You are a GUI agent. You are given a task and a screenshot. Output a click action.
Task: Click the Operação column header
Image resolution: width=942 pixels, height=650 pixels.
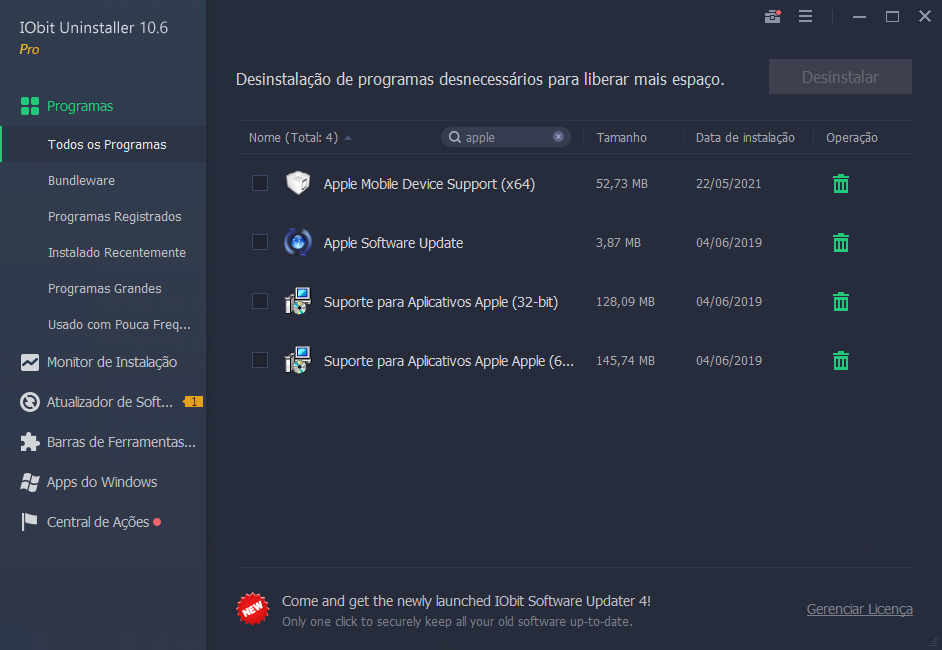852,138
